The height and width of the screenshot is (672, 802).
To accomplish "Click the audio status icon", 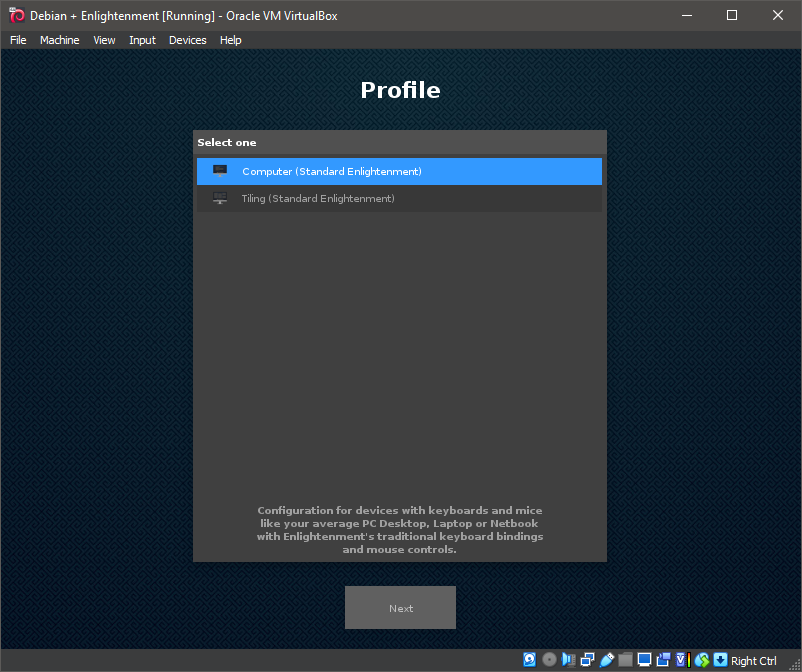I will tap(568, 660).
